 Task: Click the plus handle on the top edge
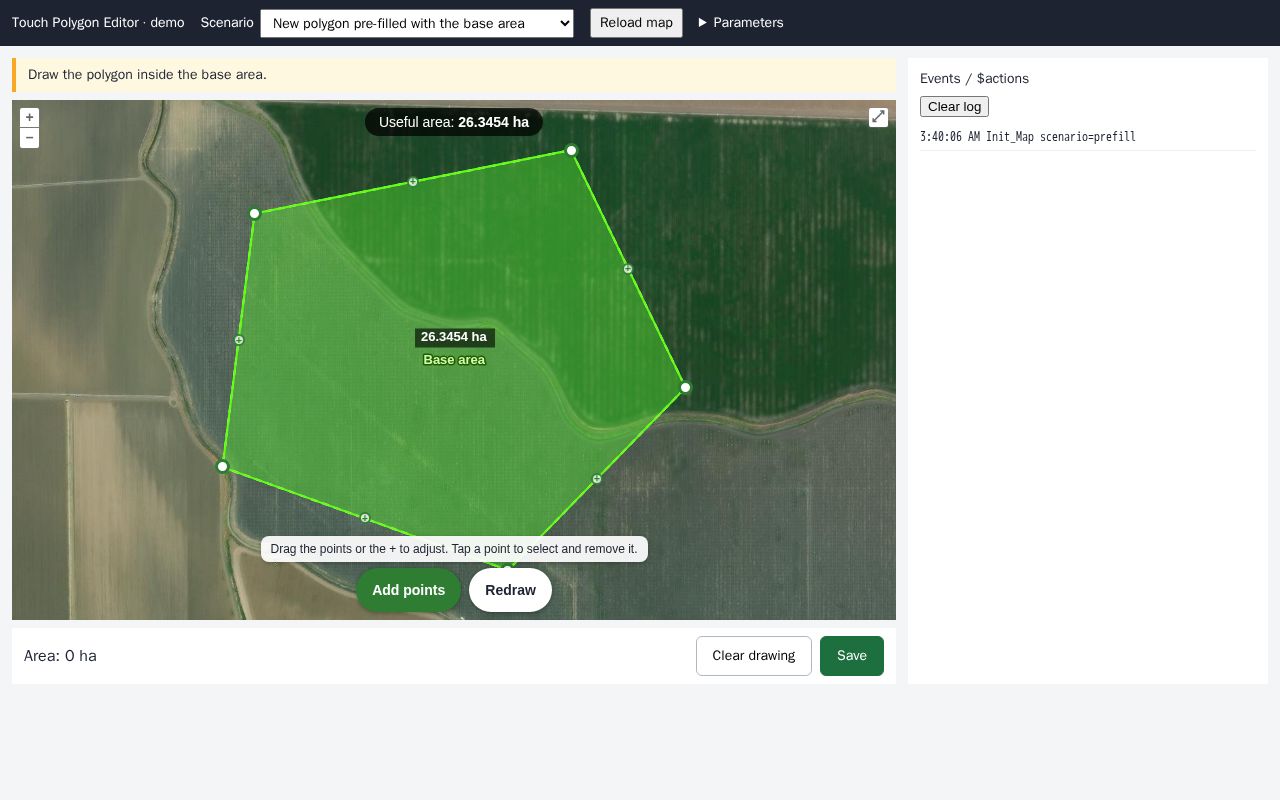(413, 182)
